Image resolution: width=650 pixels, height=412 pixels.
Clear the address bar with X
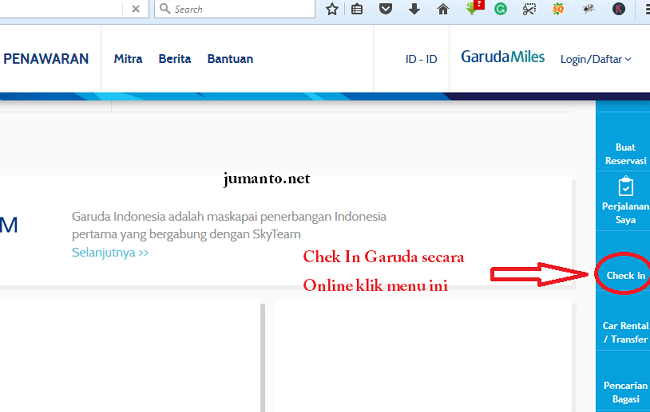pos(136,9)
